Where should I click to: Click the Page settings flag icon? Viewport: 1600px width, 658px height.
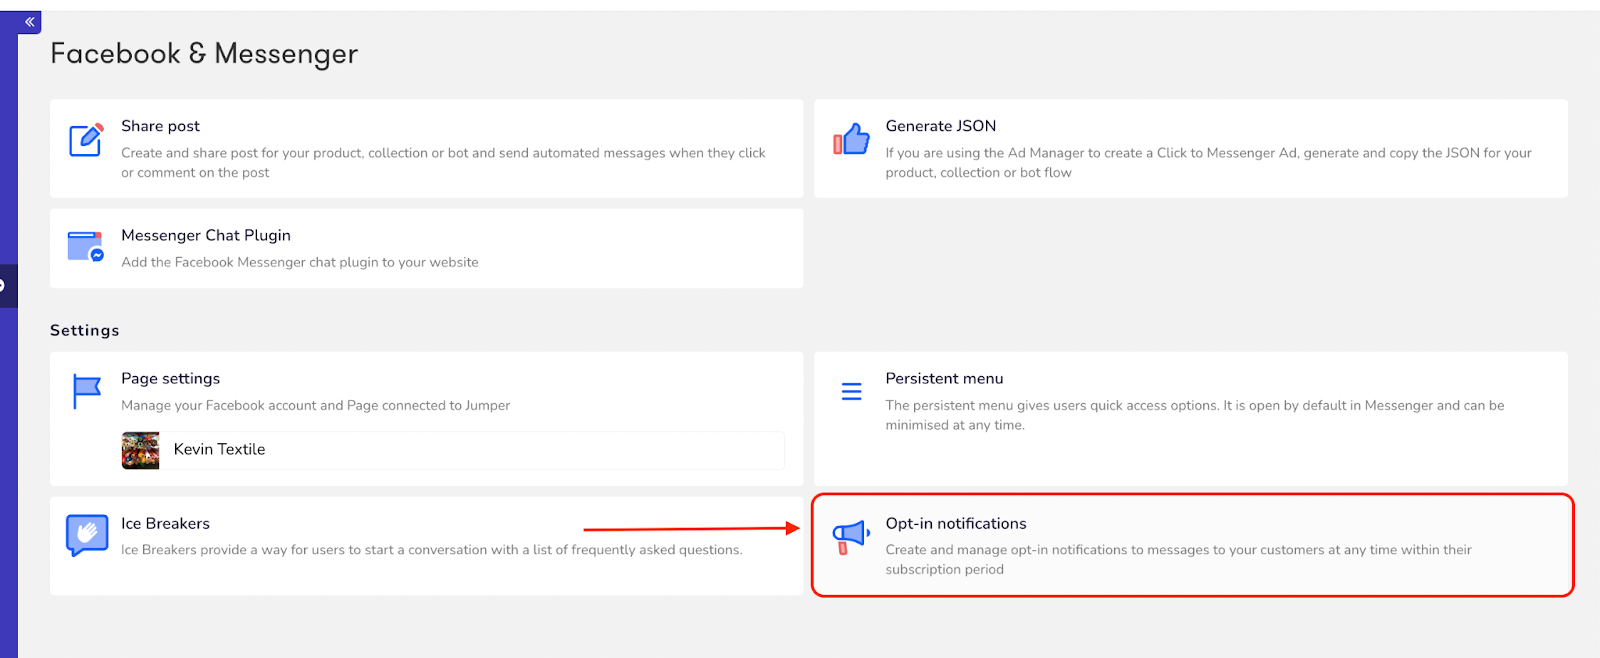point(87,391)
